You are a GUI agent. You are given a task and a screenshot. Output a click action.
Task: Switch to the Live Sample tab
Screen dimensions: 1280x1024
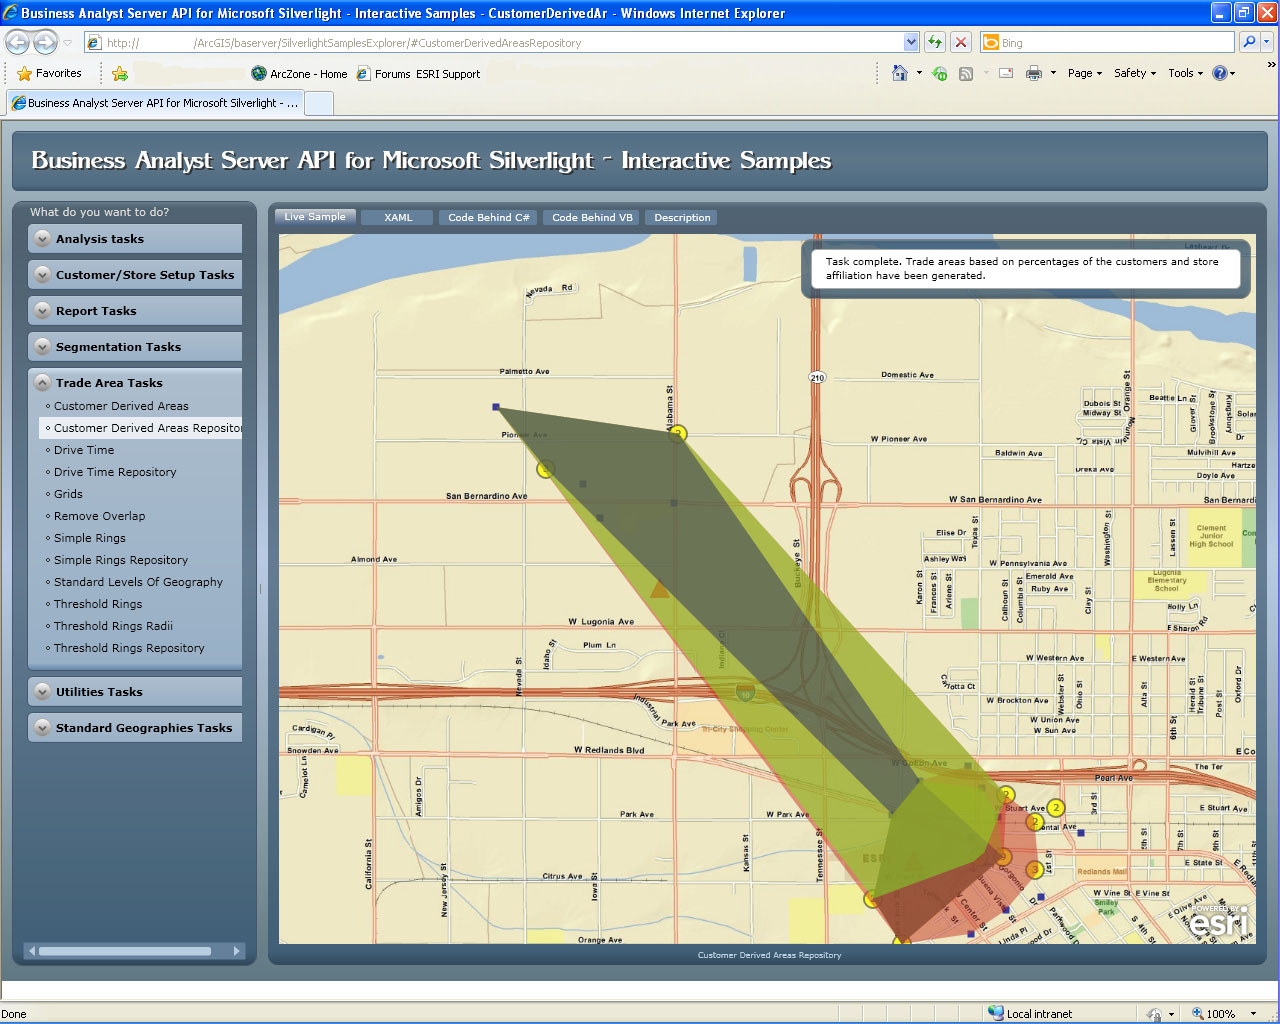(315, 217)
